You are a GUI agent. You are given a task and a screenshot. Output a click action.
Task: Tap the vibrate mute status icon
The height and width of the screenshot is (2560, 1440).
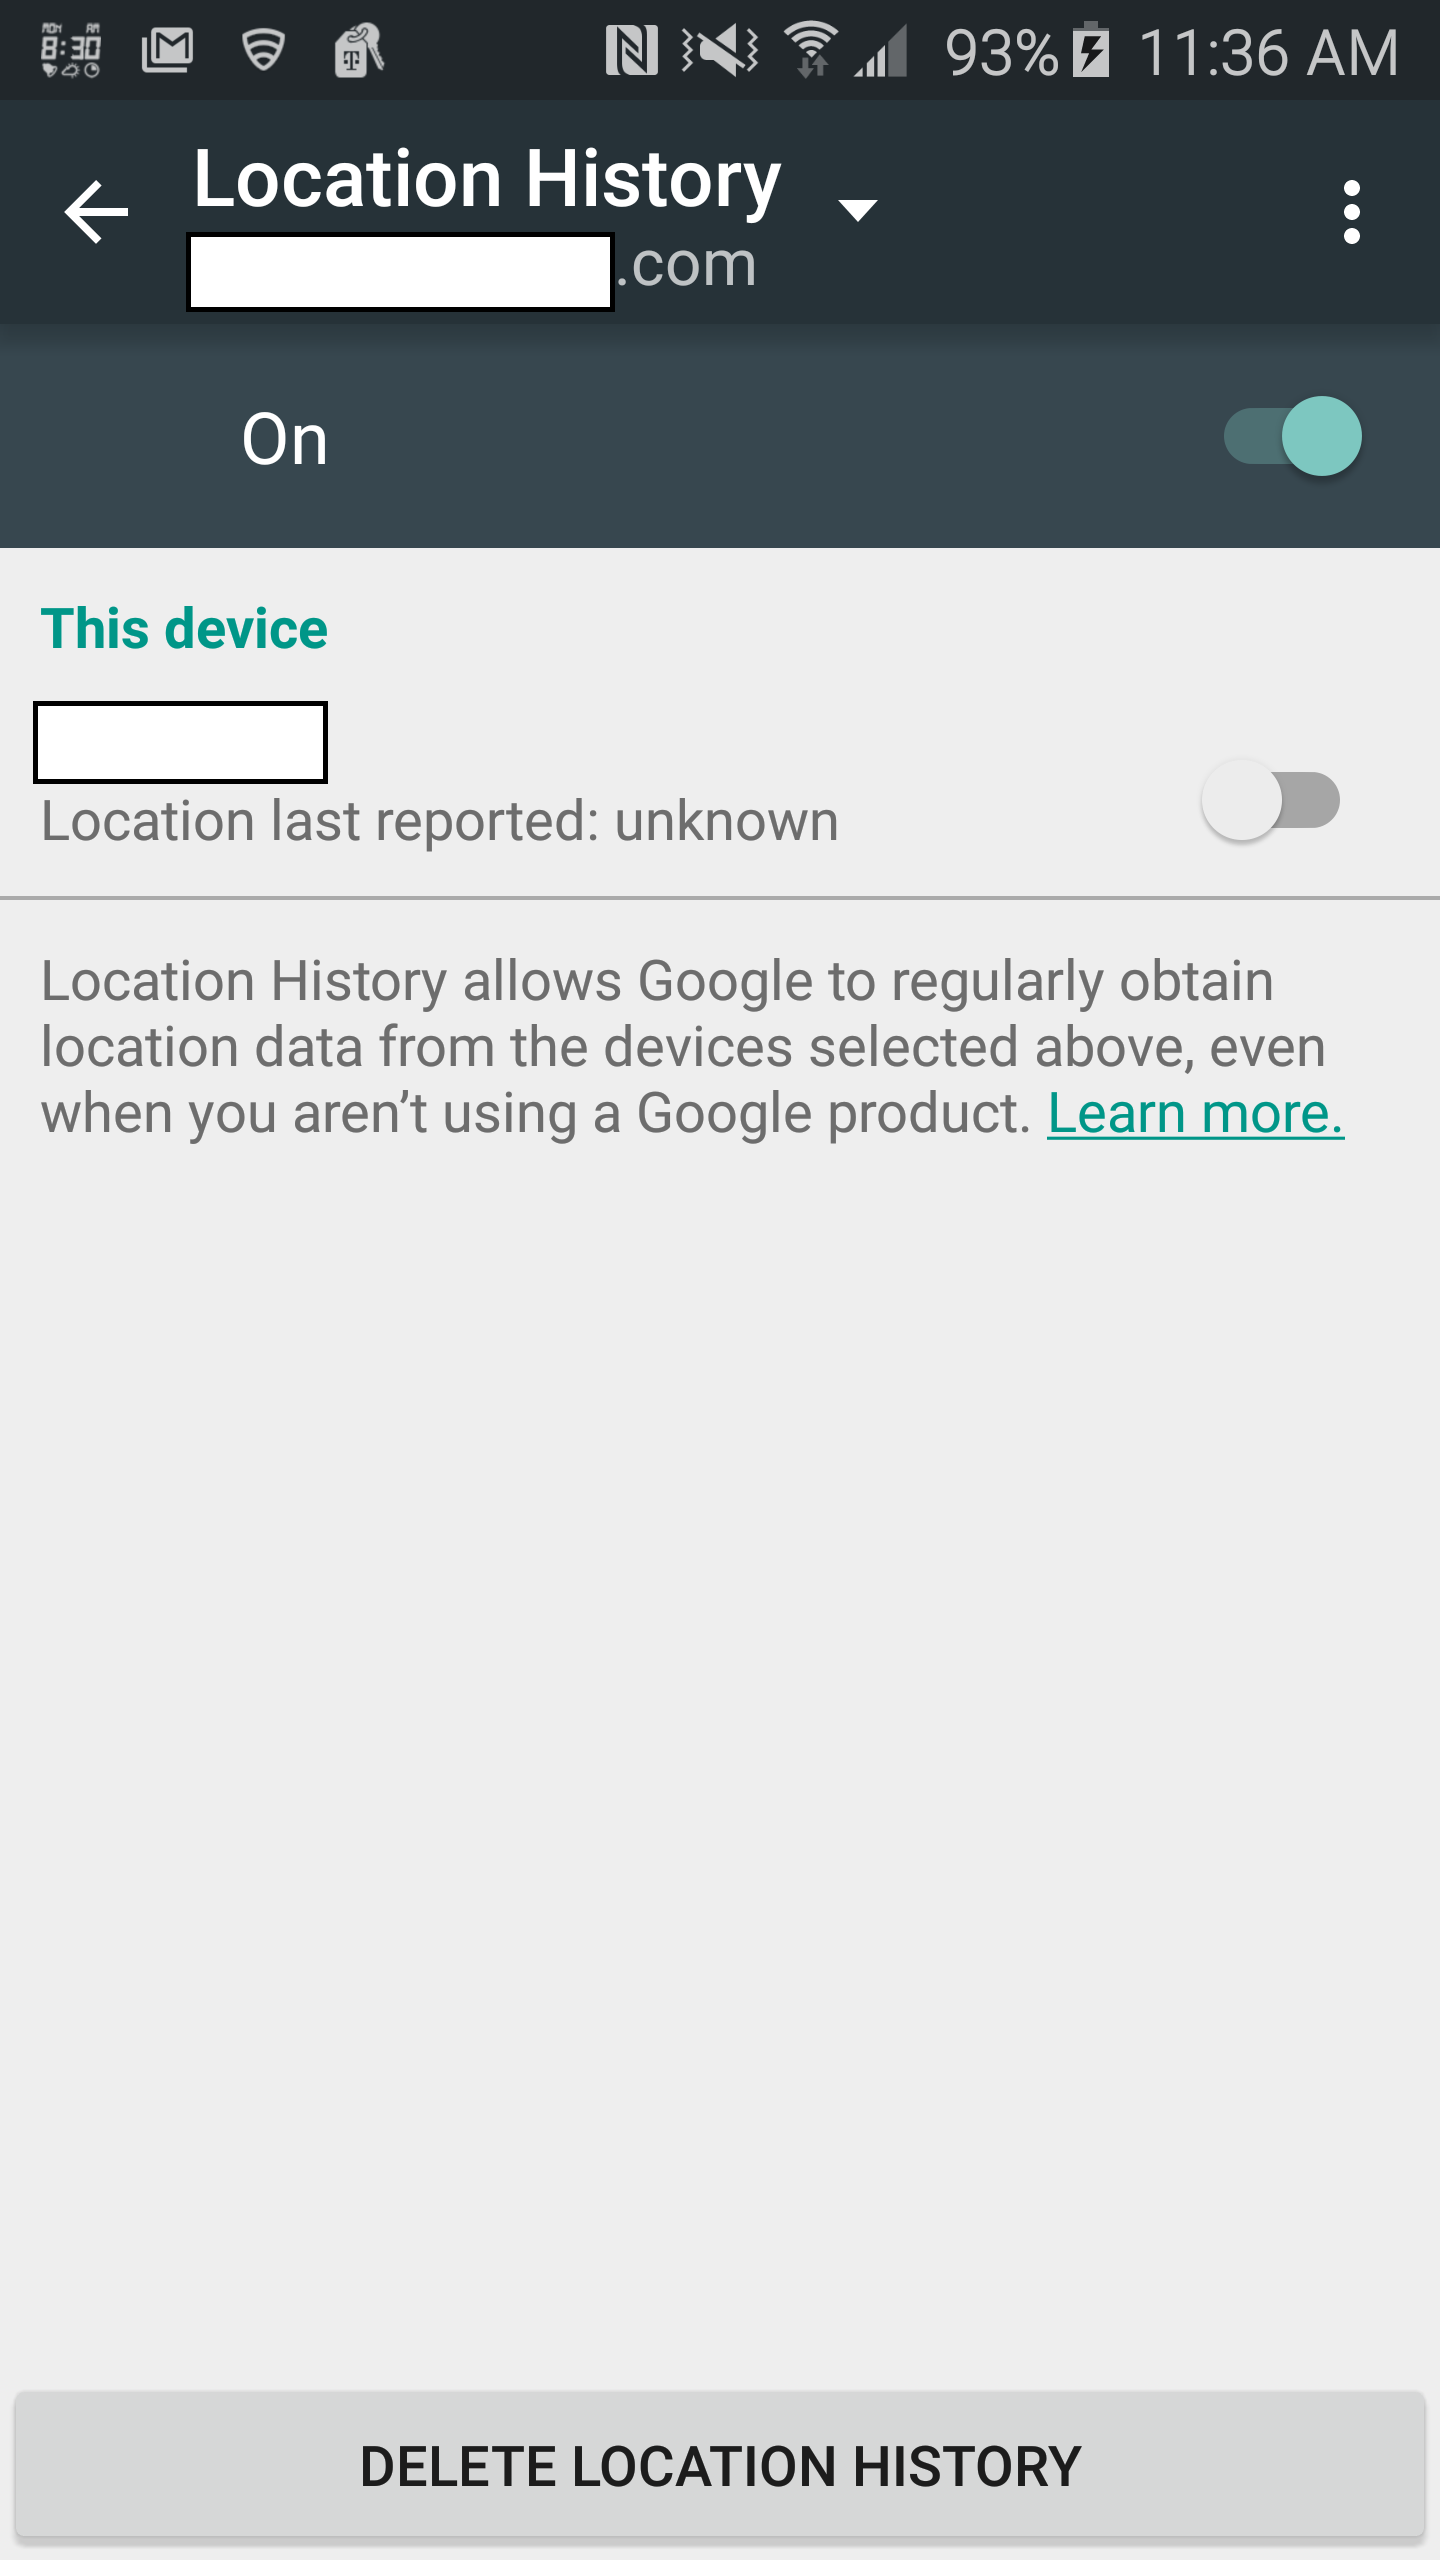[x=720, y=50]
